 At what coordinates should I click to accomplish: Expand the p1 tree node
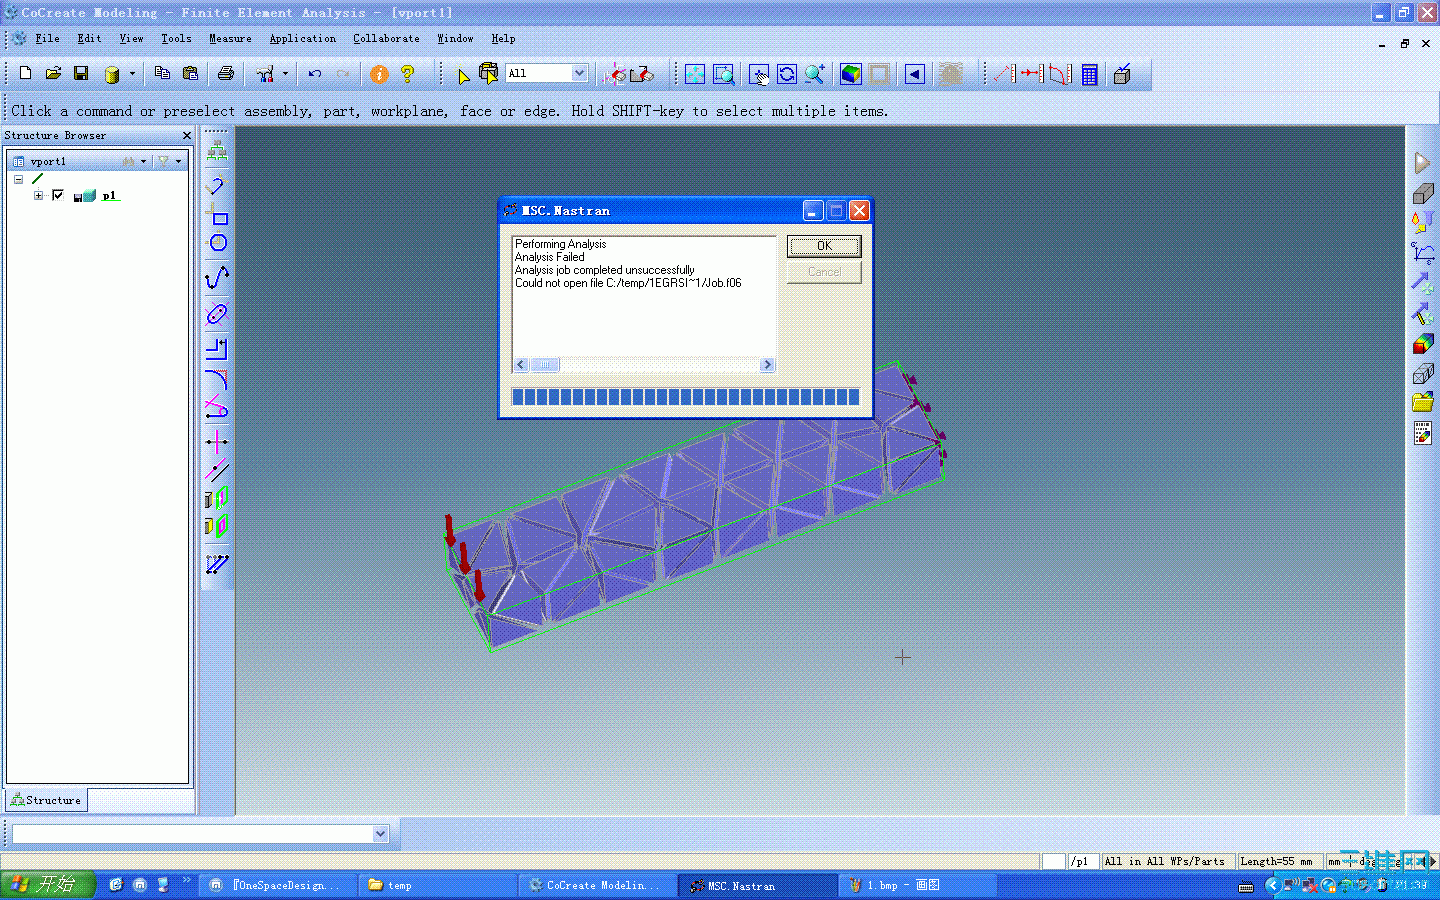(38, 195)
